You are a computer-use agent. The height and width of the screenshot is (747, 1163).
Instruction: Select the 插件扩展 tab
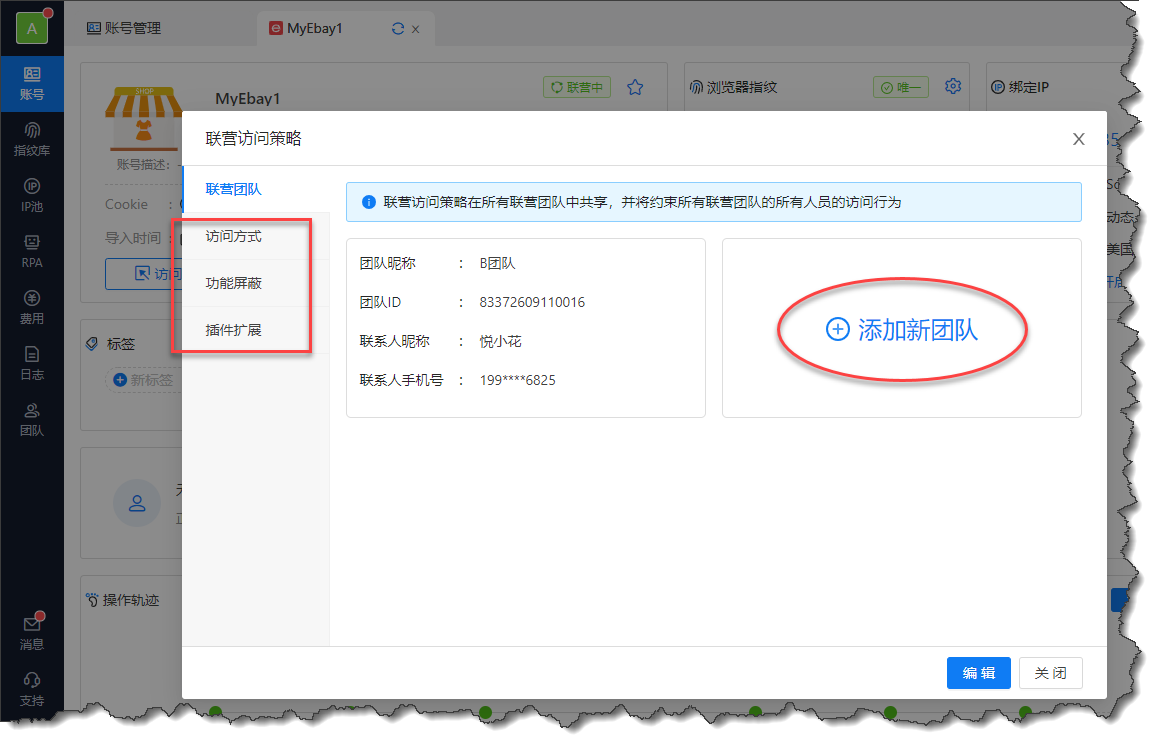pos(233,329)
